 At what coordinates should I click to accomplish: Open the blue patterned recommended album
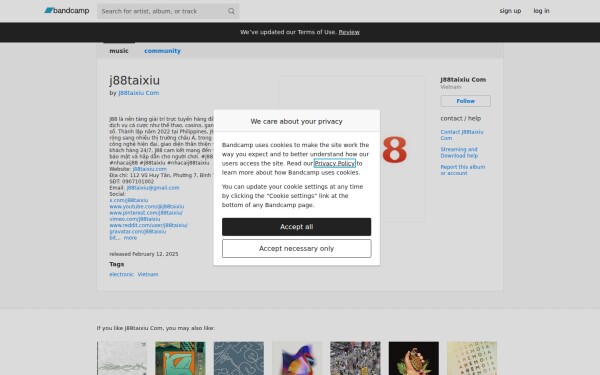click(x=238, y=358)
